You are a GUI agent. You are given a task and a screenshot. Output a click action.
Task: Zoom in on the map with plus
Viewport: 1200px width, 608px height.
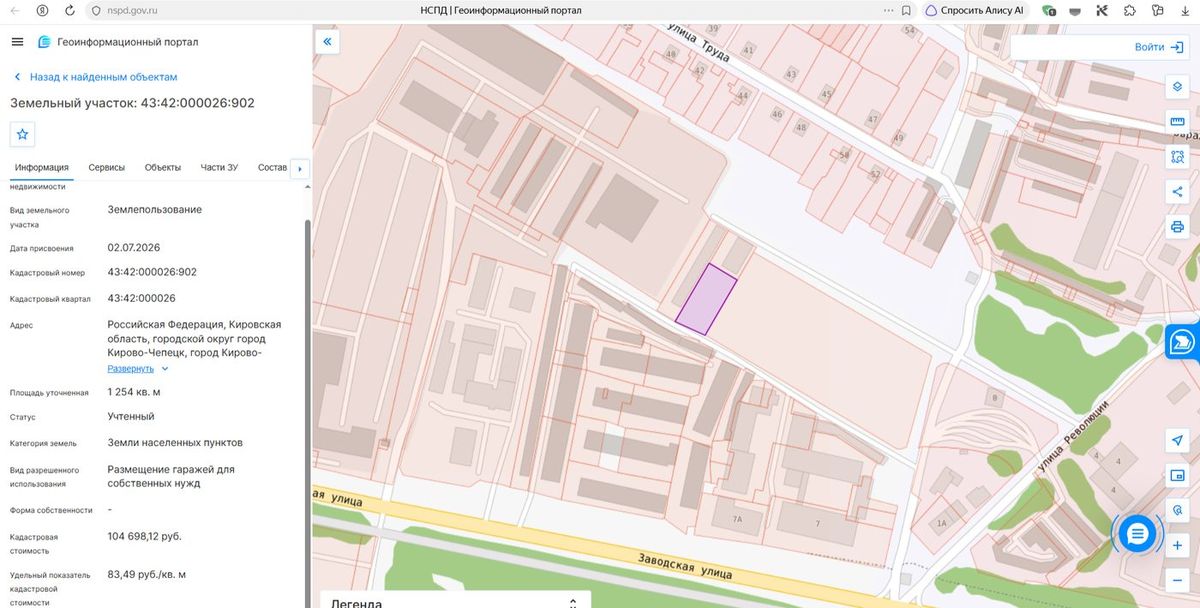[x=1177, y=545]
